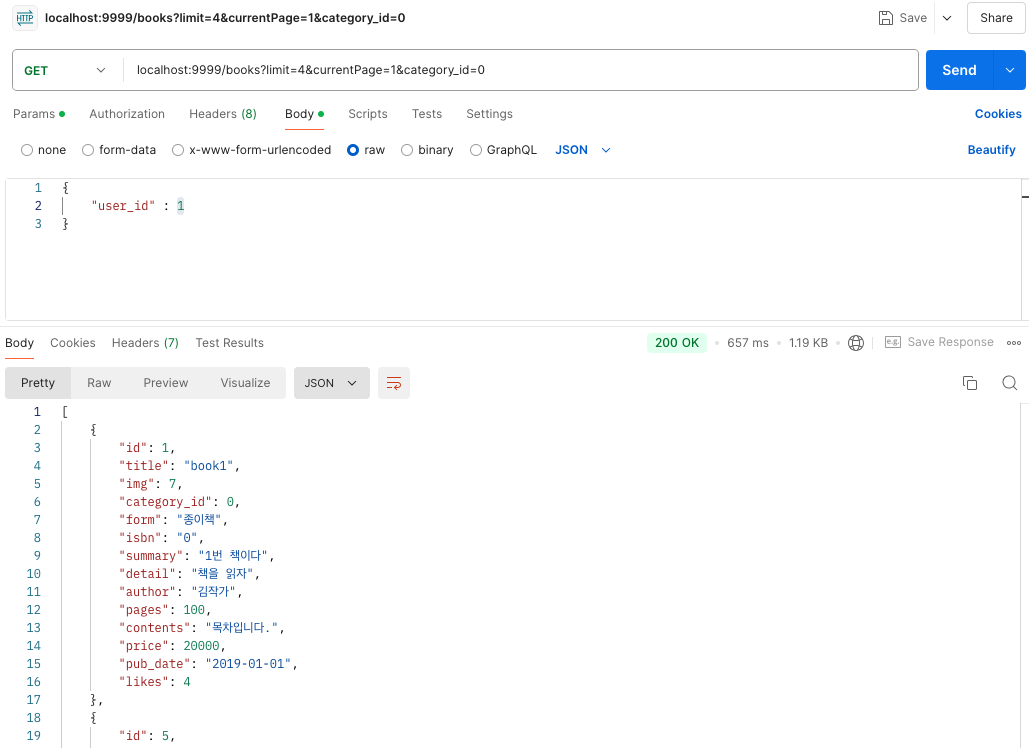Open the response more options ellipsis
The image size is (1029, 753).
click(x=1013, y=343)
